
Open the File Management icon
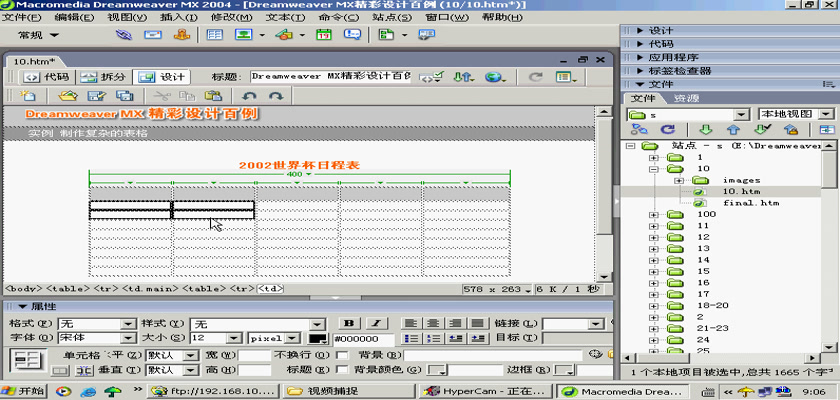coord(464,77)
